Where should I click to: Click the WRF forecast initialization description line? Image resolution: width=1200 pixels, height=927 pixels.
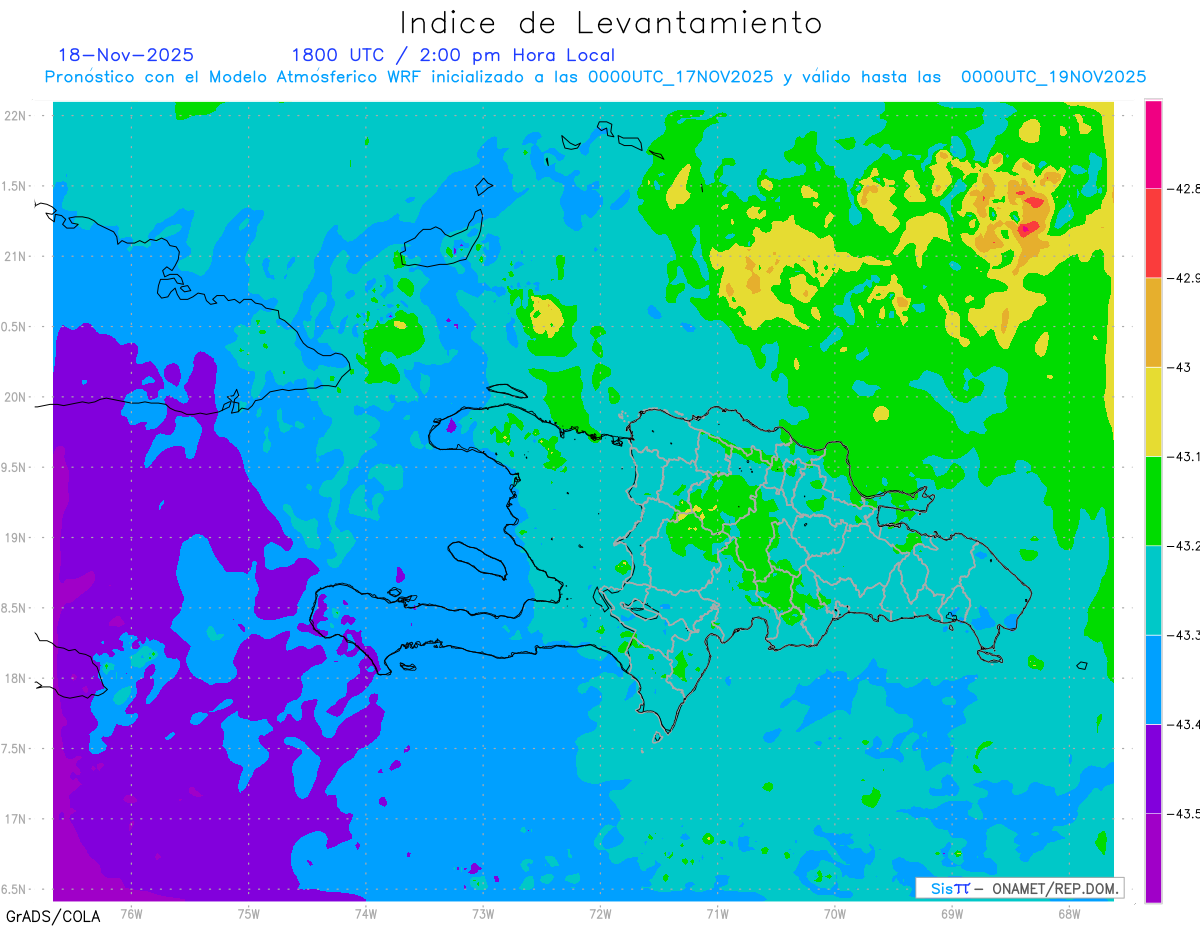pyautogui.click(x=596, y=77)
